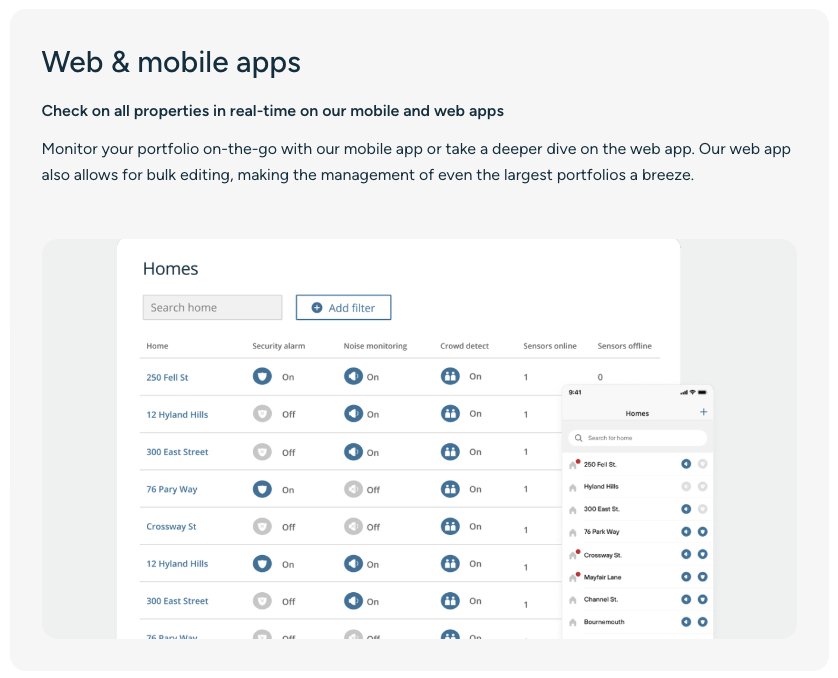Tap the plus icon in mobile Homes header
Screen dimensions: 838x678
click(703, 412)
